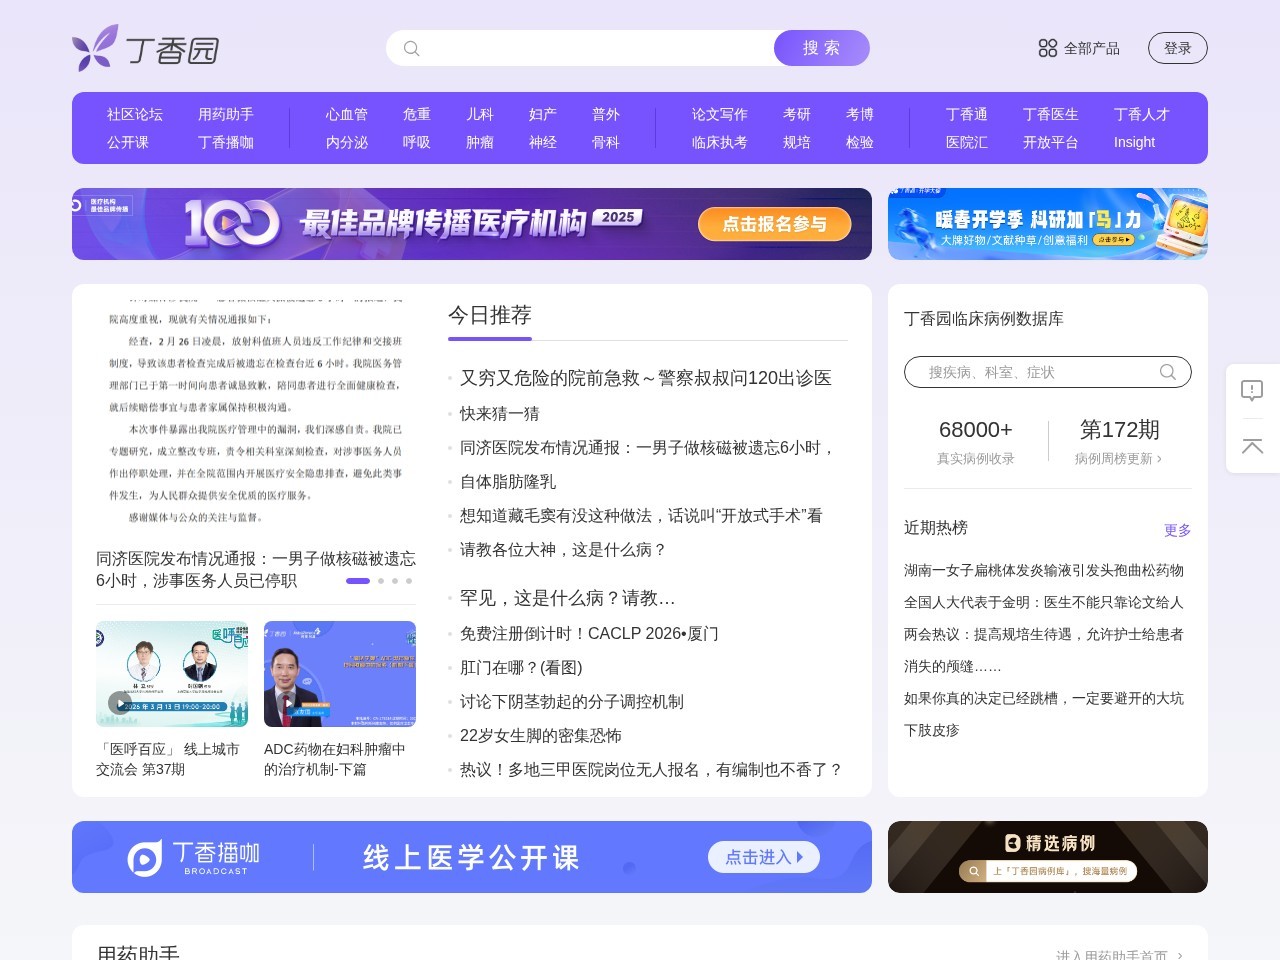Play the 医呼百应 video via its play icon

121,702
